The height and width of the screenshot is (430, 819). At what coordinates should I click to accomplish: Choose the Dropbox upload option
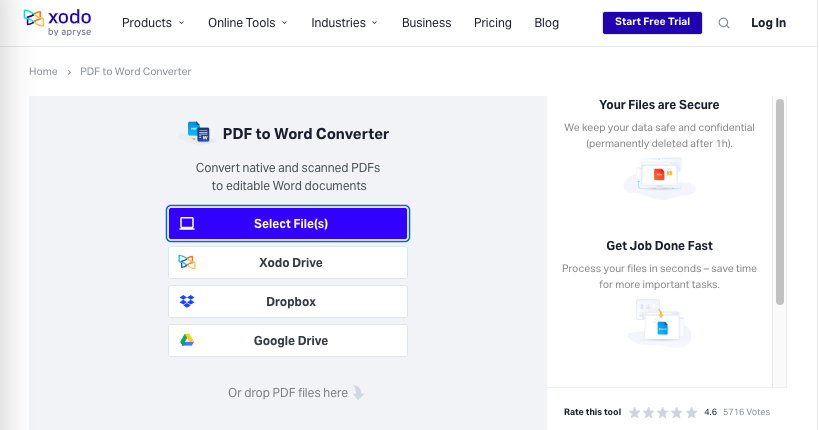click(x=288, y=301)
